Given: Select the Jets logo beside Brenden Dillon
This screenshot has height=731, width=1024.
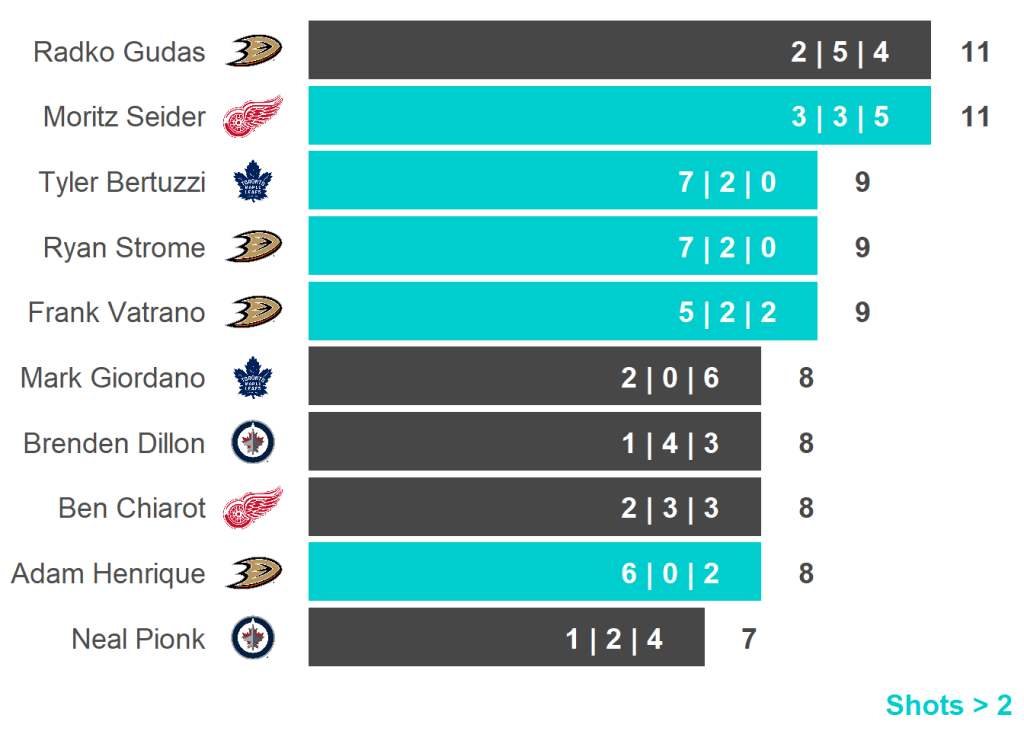Looking at the screenshot, I should tap(252, 443).
